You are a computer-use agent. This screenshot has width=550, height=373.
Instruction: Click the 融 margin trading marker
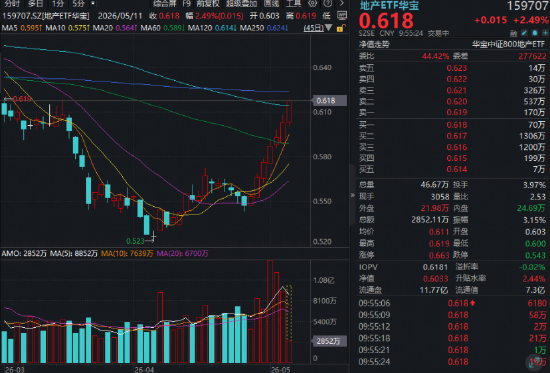(x=513, y=33)
